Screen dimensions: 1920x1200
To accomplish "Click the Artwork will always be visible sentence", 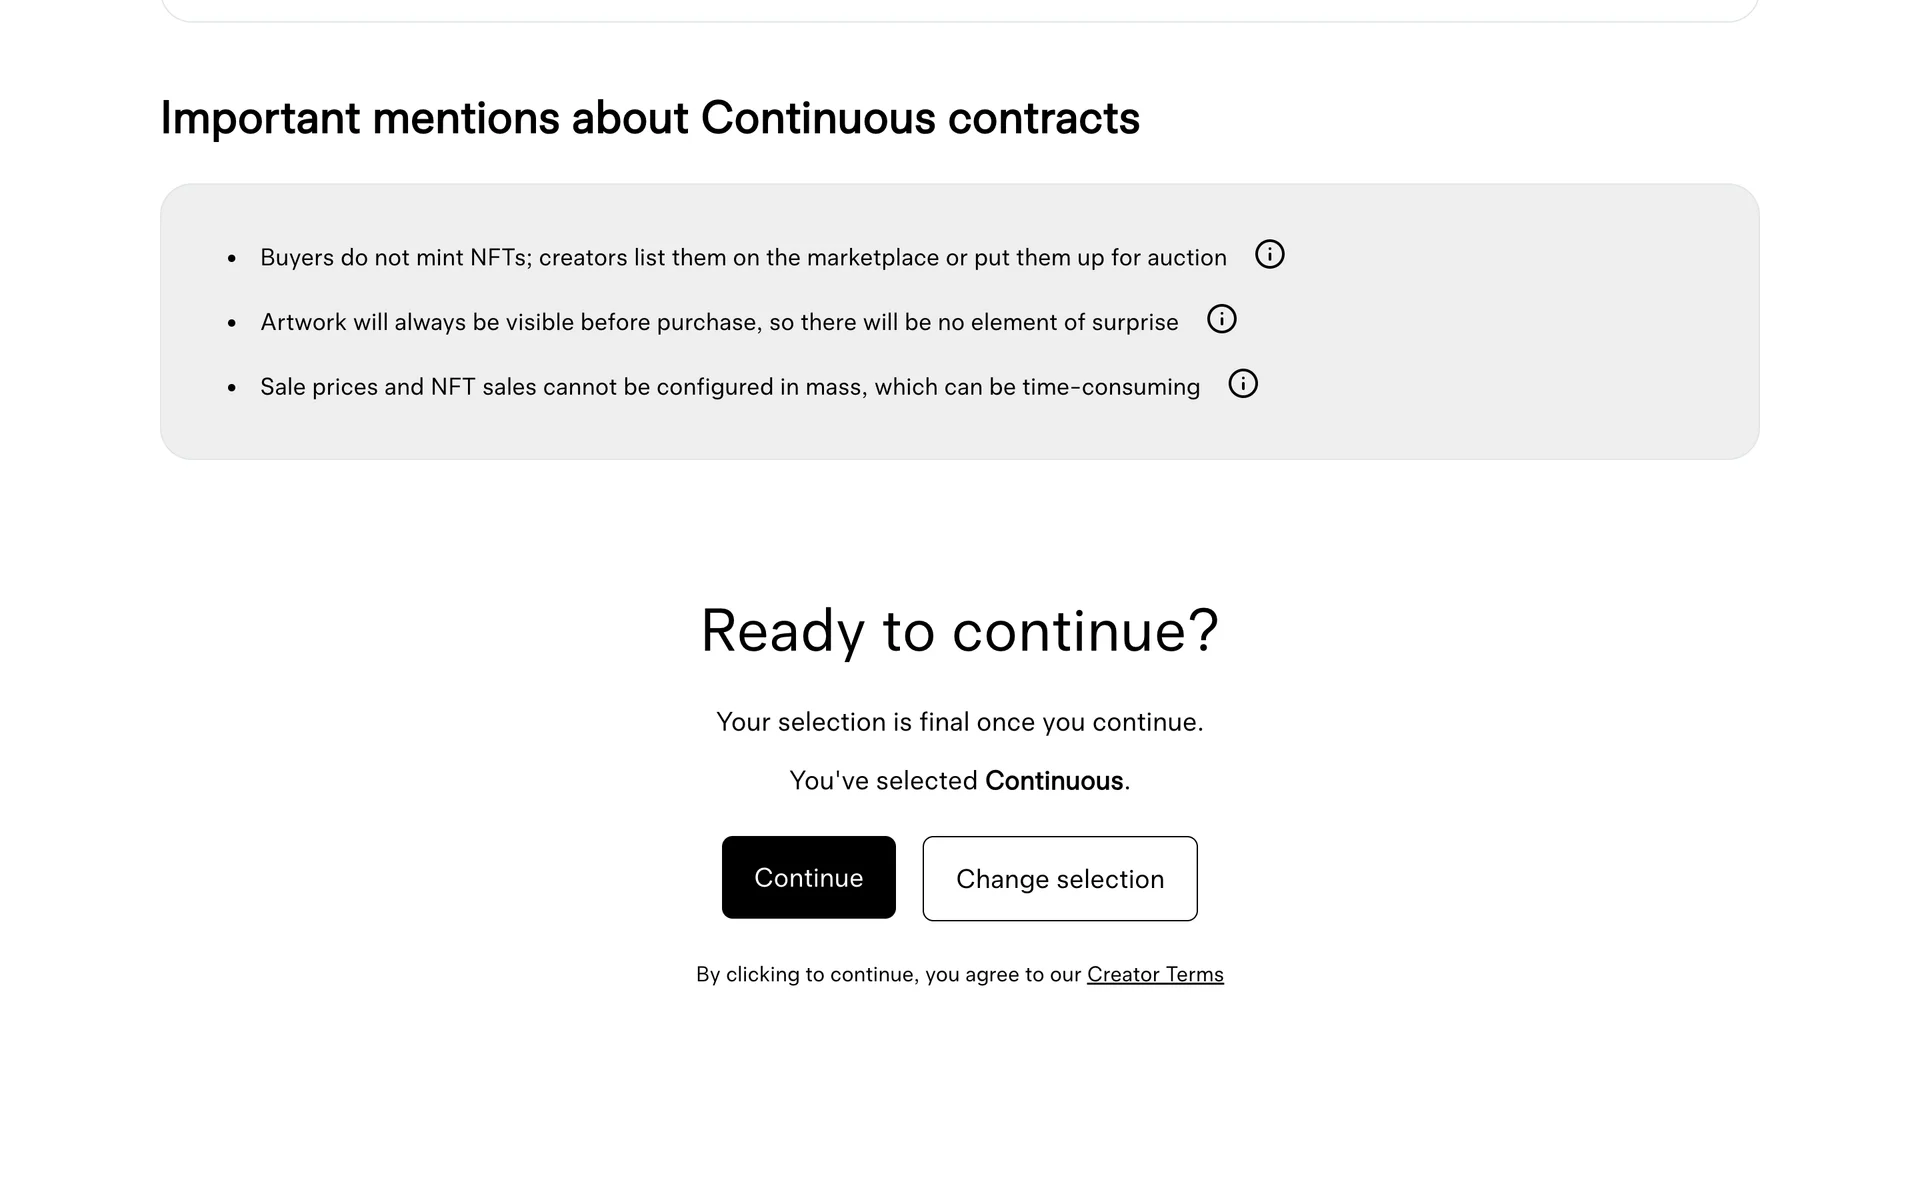I will click(x=718, y=323).
